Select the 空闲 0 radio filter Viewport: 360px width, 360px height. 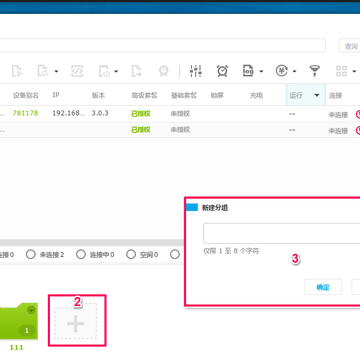click(x=131, y=255)
